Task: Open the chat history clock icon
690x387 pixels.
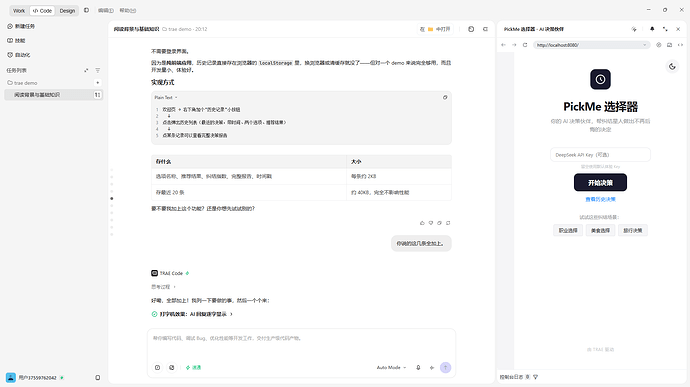Action: (471, 29)
